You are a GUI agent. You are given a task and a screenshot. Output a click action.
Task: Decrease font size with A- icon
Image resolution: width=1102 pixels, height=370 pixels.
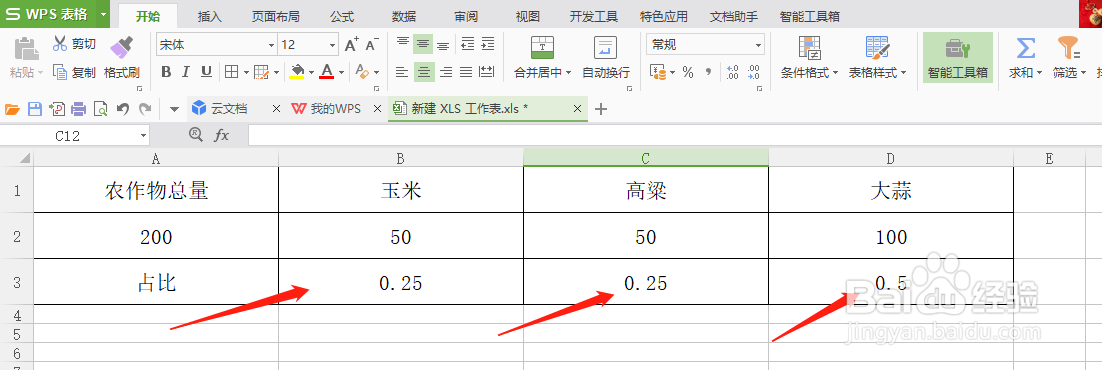pos(371,45)
